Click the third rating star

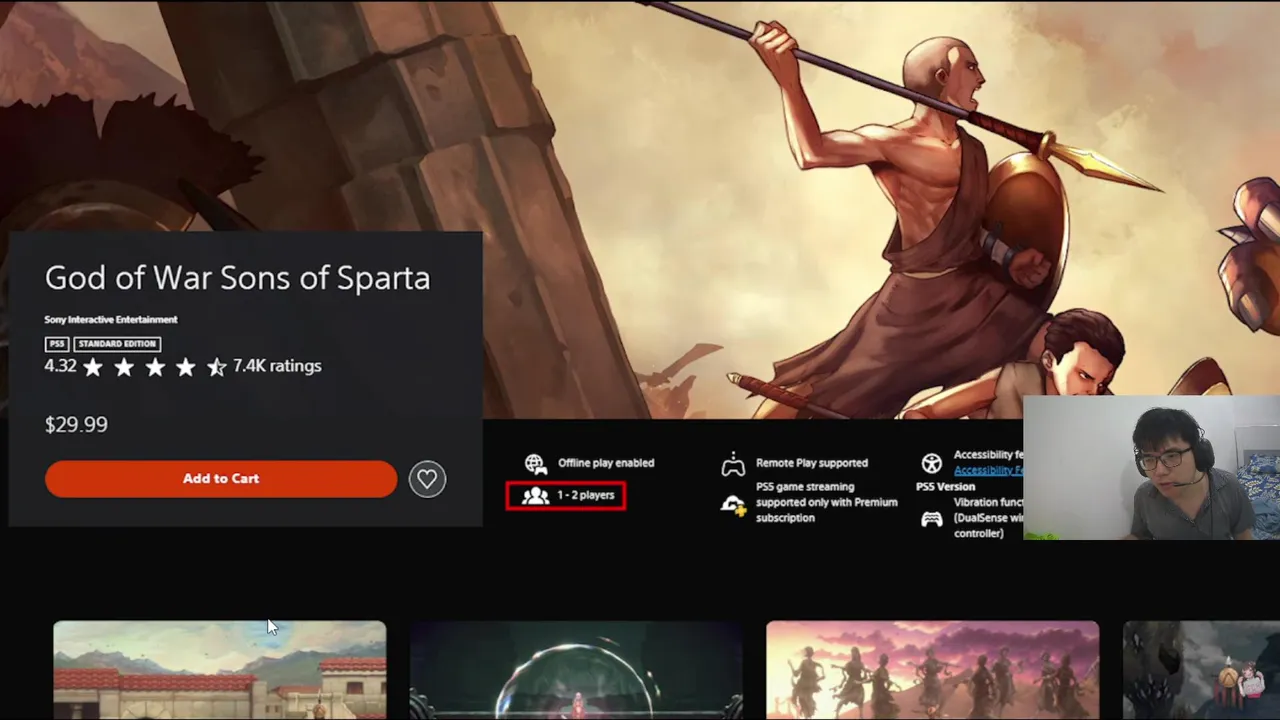[155, 367]
